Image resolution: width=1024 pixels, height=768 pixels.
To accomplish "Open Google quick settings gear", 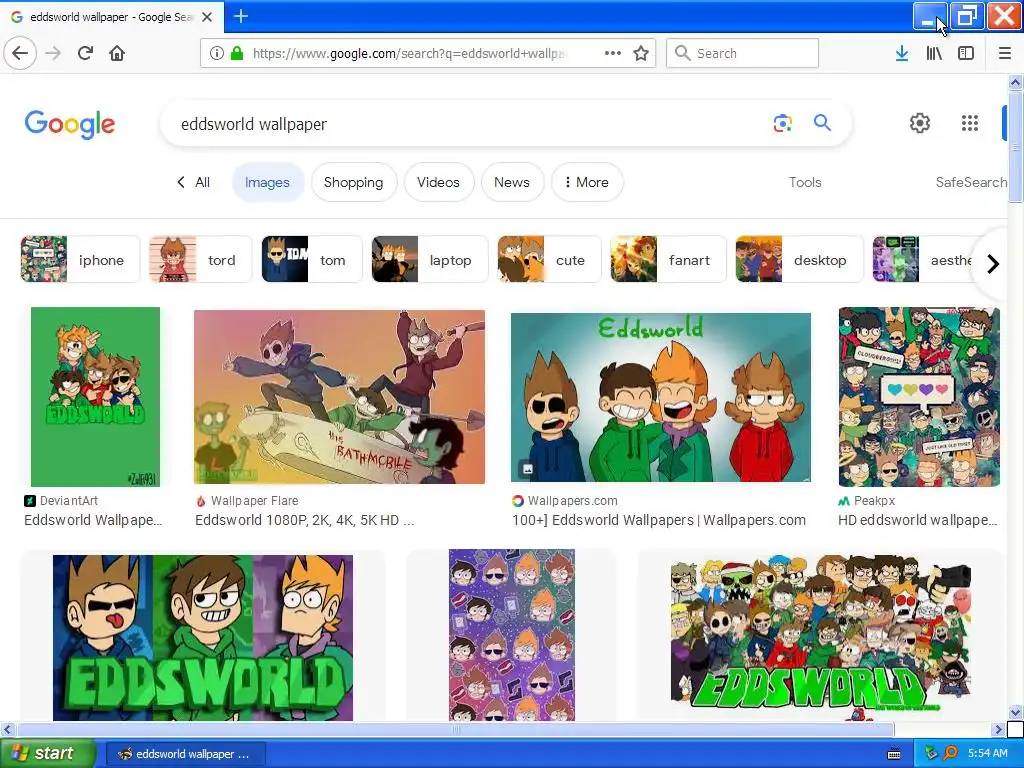I will pos(920,123).
